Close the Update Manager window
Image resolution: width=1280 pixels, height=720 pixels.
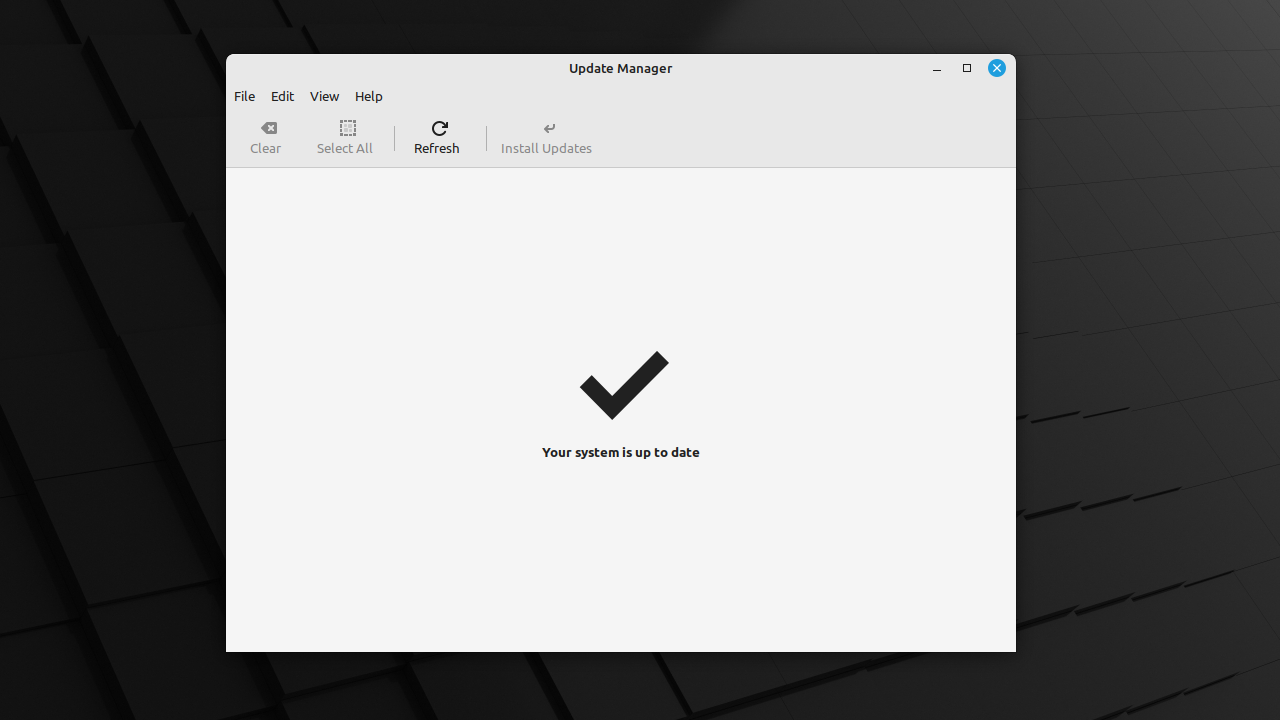(997, 68)
